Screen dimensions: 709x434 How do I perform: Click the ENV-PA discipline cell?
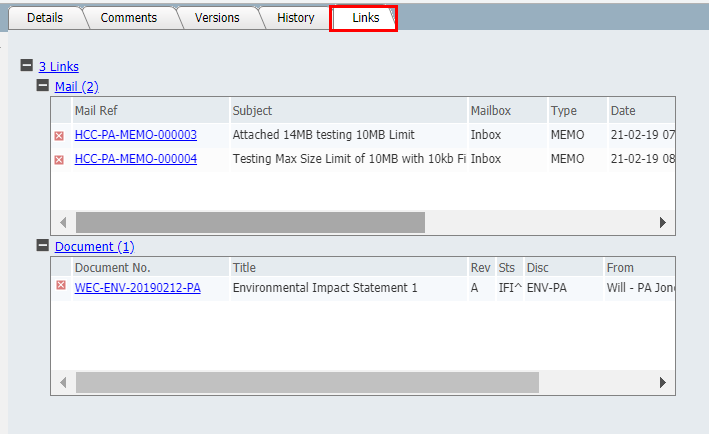tap(563, 288)
